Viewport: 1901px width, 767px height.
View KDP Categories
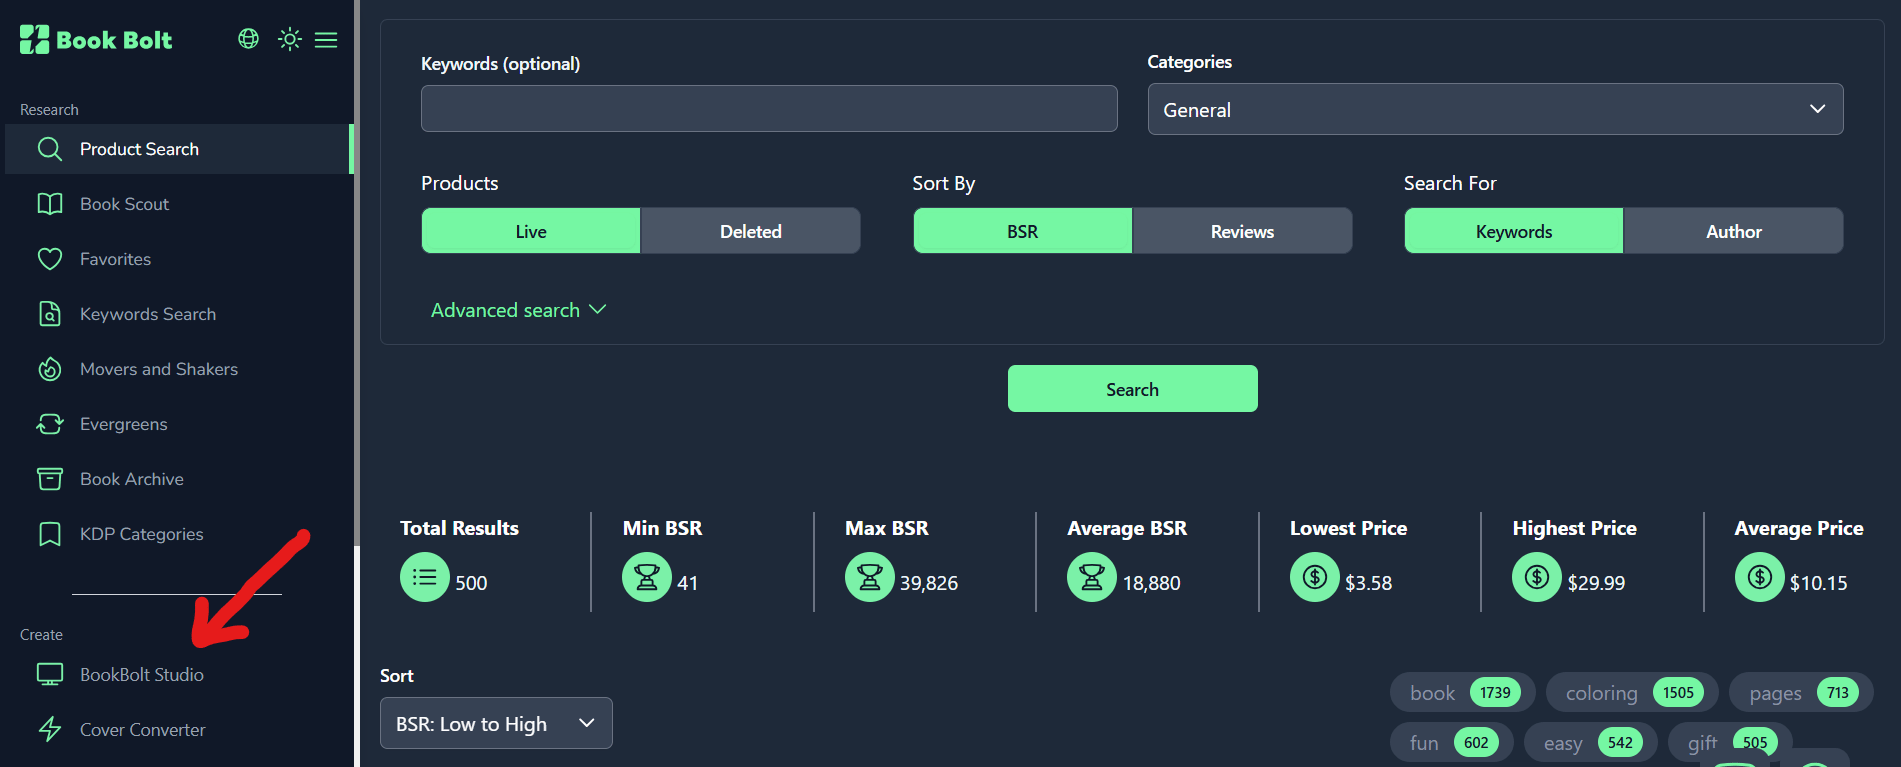pos(179,534)
